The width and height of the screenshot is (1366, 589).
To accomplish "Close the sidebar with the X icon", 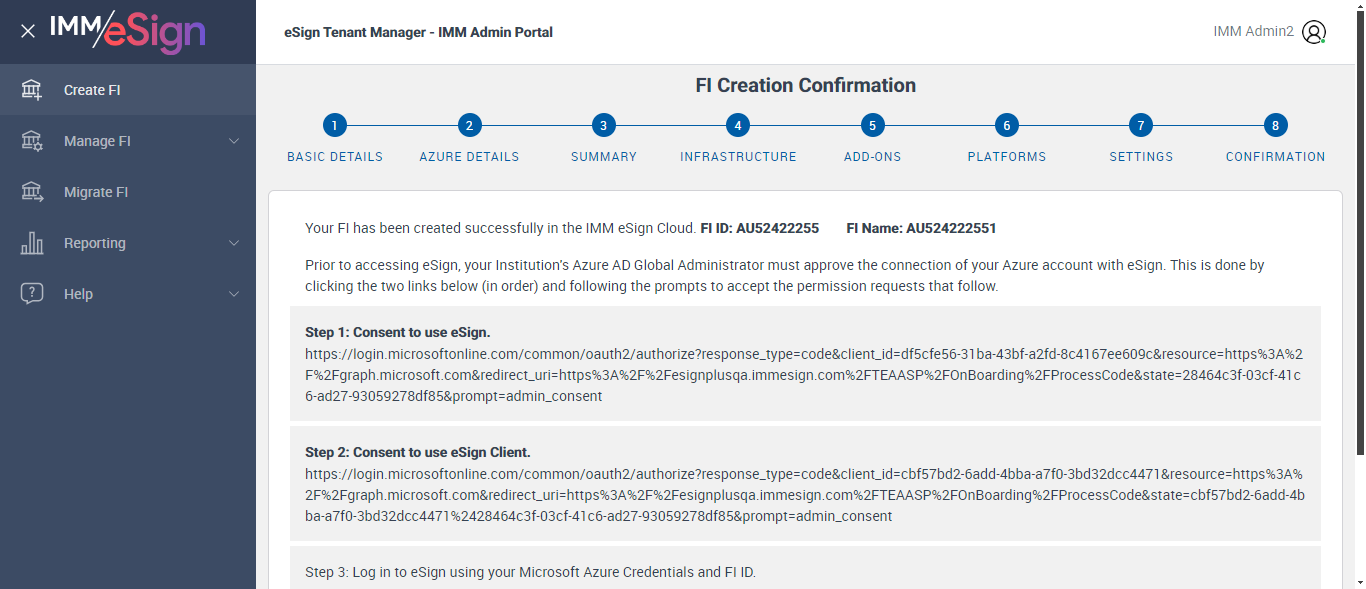I will click(x=28, y=31).
